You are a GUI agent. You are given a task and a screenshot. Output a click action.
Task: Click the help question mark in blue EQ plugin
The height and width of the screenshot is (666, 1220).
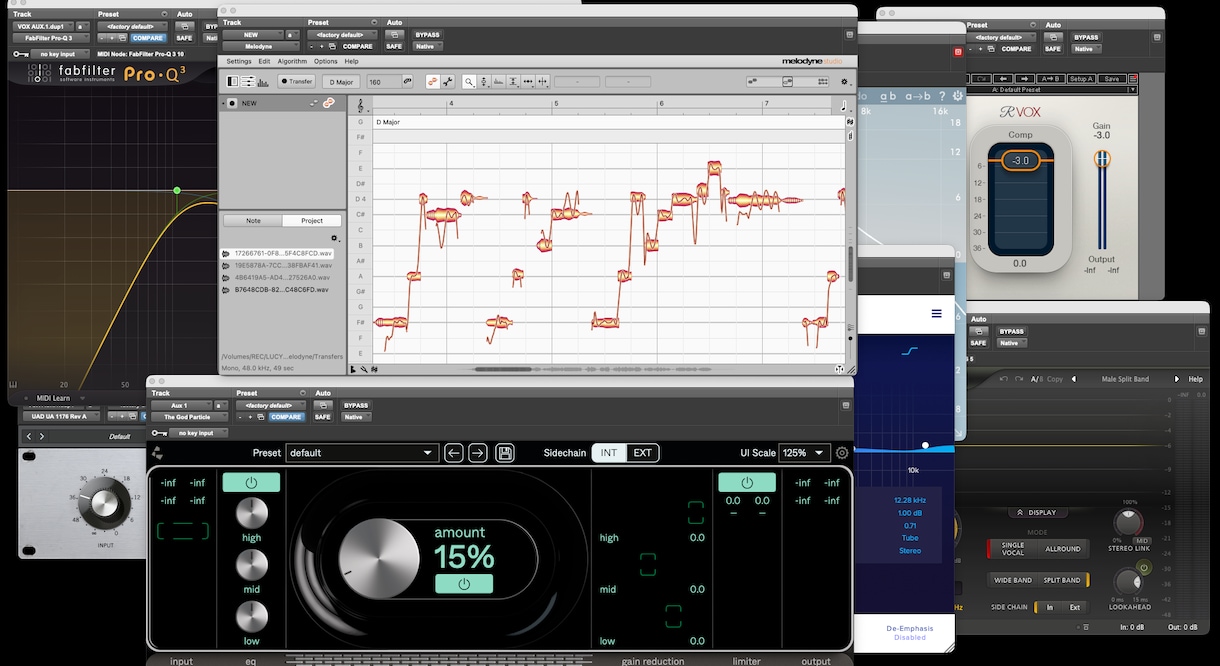pyautogui.click(x=944, y=96)
